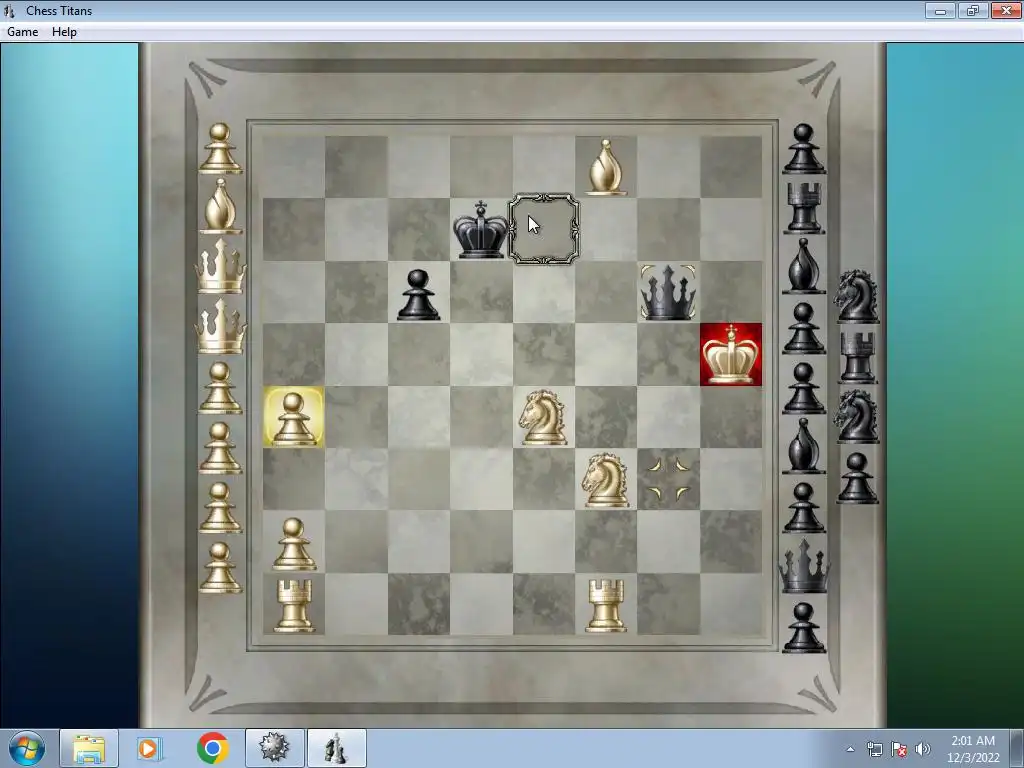Select the white pawn on a2
This screenshot has width=1024, height=768.
(x=293, y=543)
